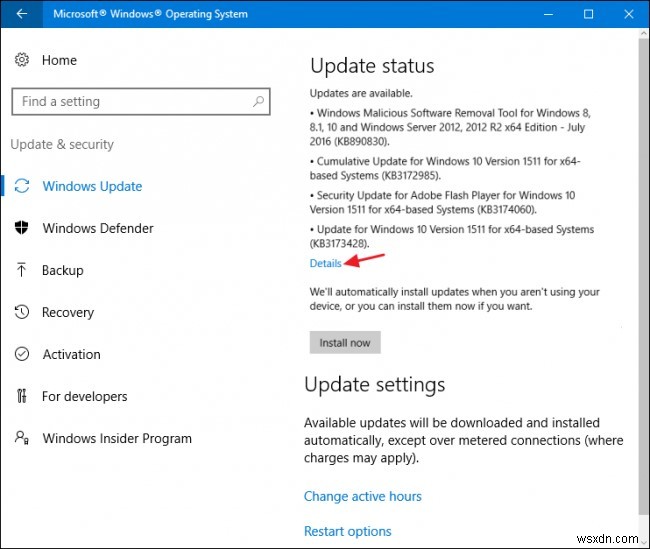Click 'We'll automatically install updates' paragraph

click(x=454, y=299)
